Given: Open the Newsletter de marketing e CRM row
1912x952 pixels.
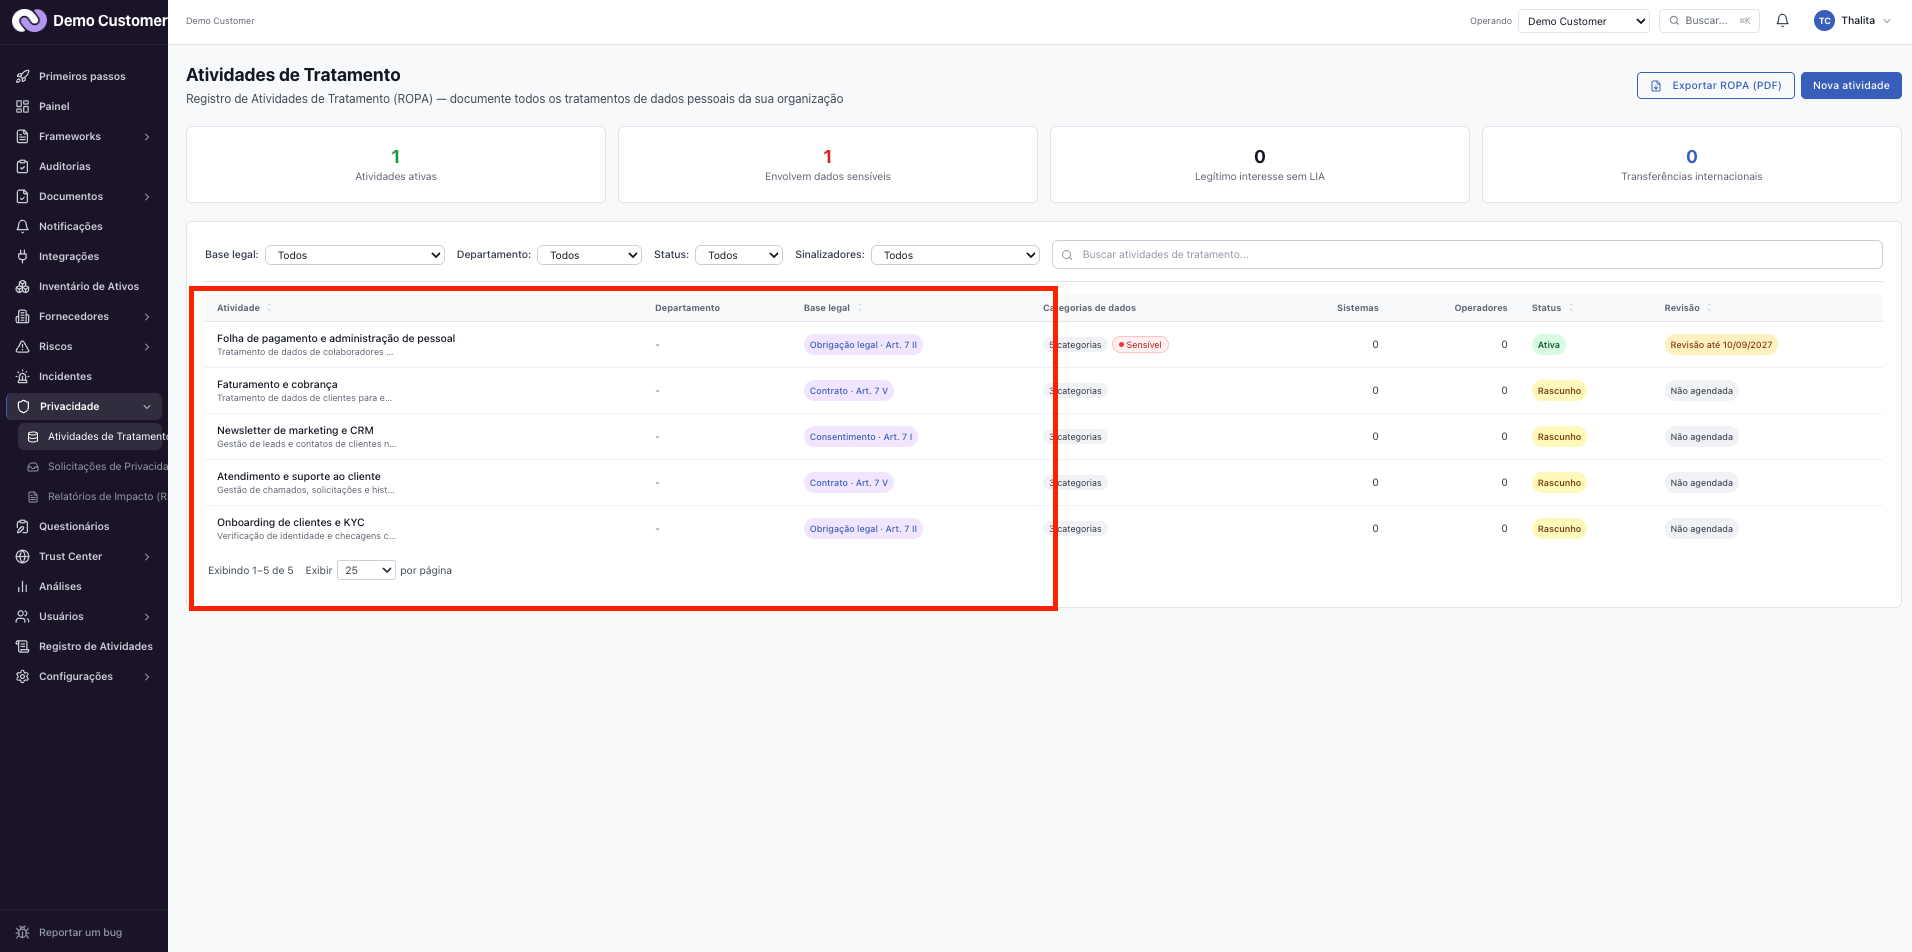Looking at the screenshot, I should 1044,436.
